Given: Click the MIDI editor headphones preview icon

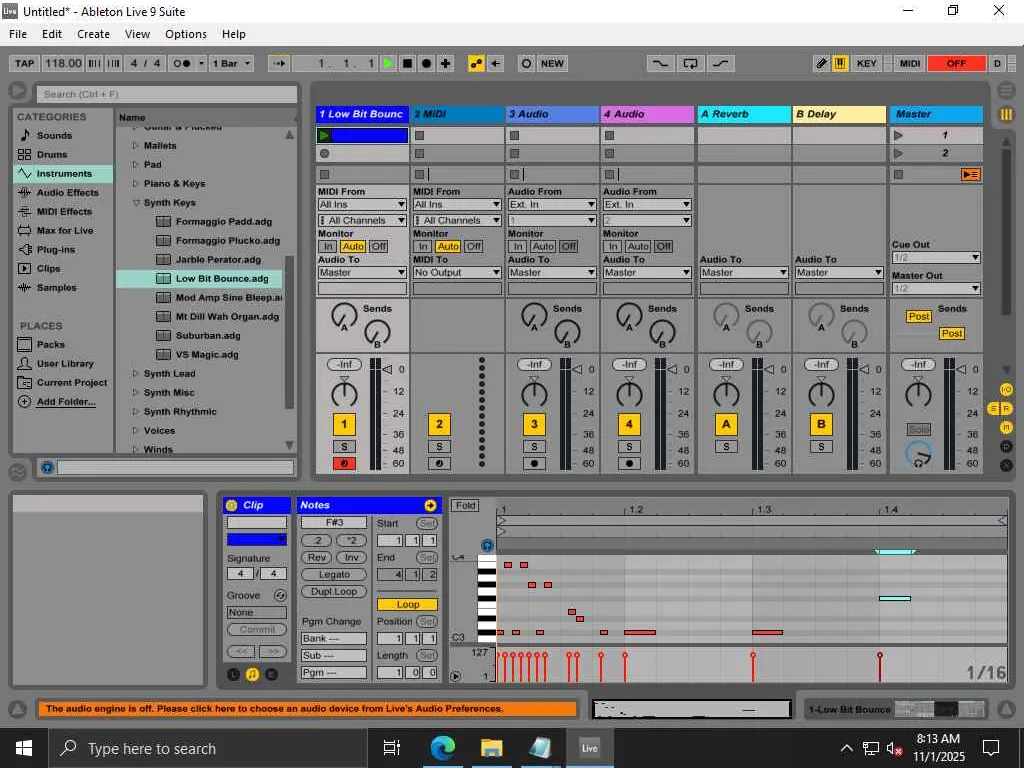Looking at the screenshot, I should point(487,546).
